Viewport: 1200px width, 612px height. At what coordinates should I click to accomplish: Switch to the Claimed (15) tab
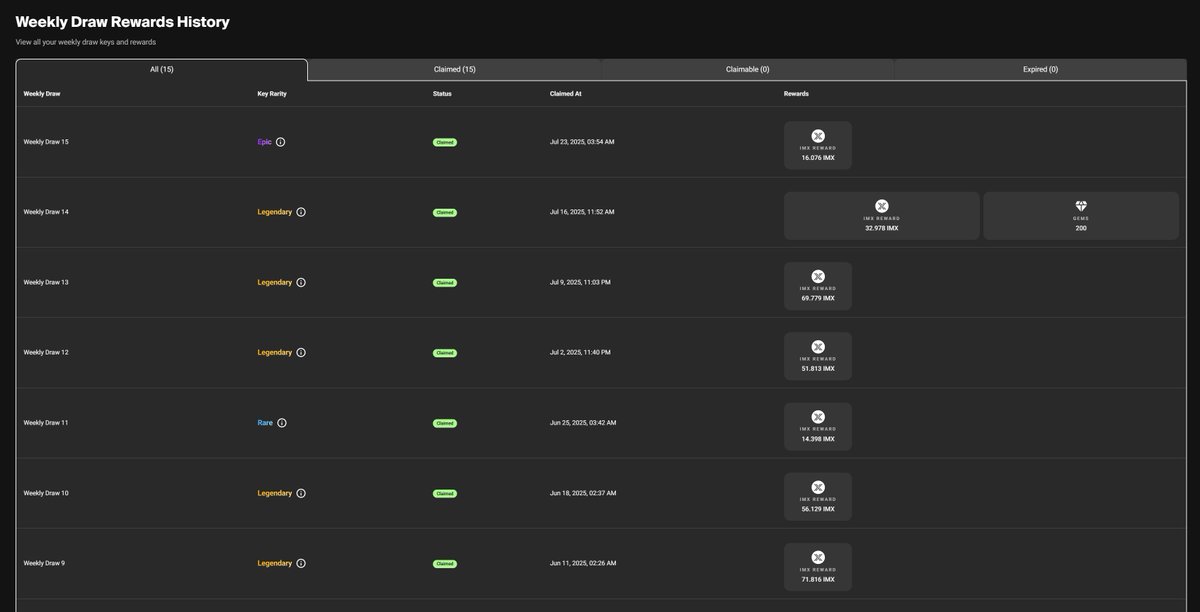[x=455, y=69]
